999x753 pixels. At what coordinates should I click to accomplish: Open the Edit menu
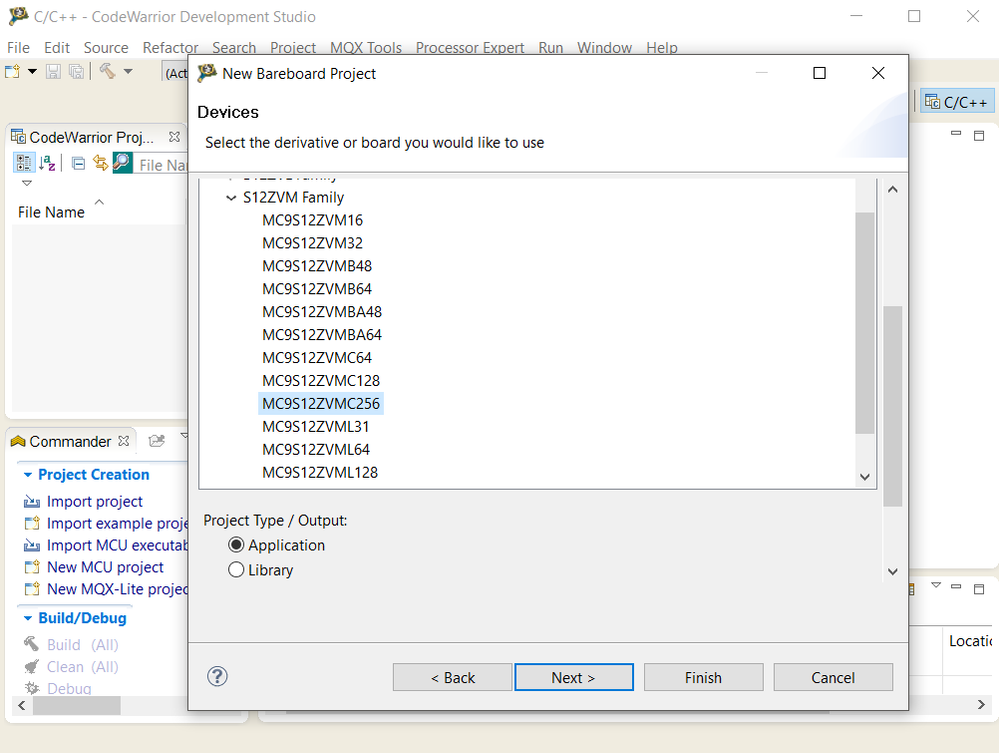[x=57, y=48]
